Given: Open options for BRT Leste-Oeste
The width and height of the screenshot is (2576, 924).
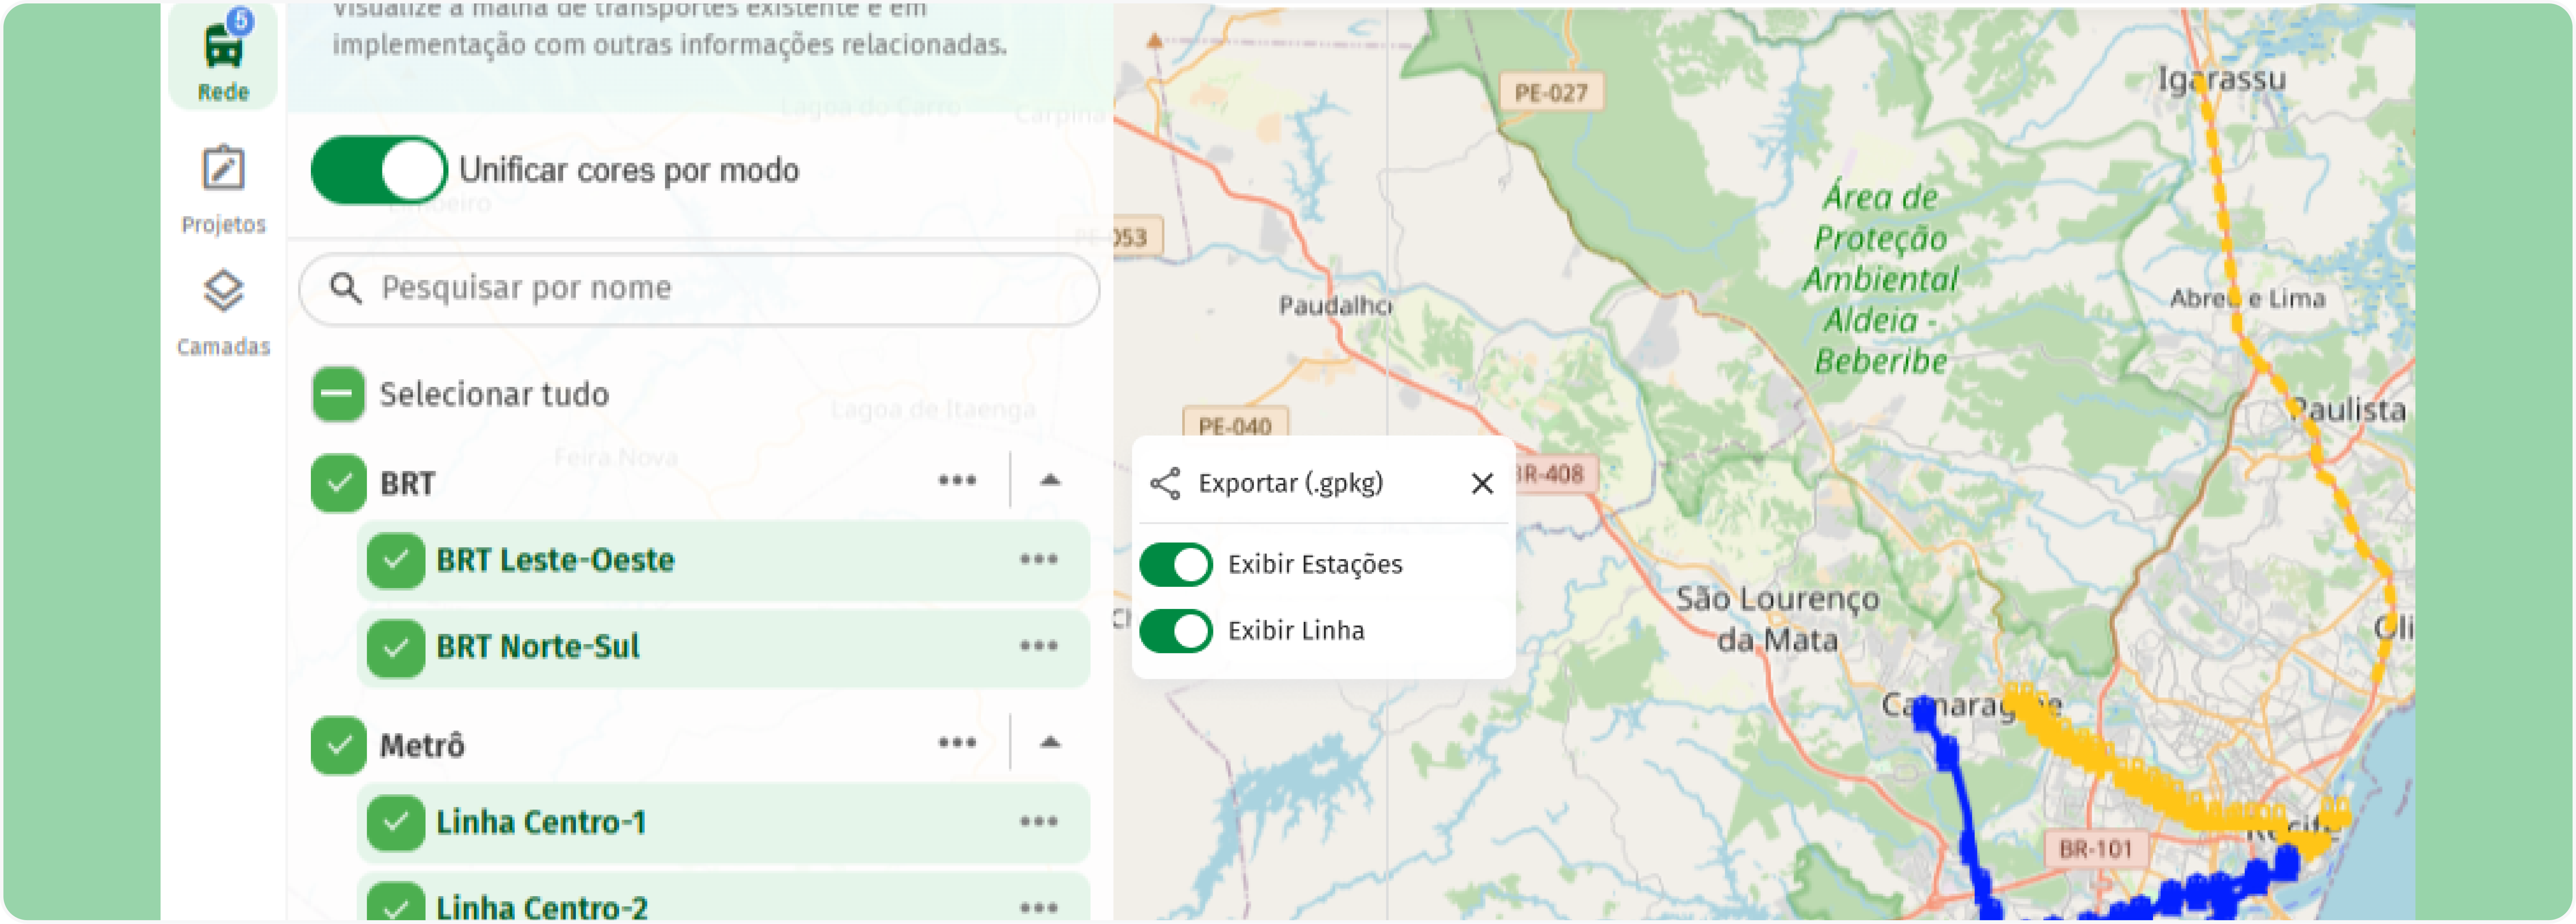Looking at the screenshot, I should coord(1039,560).
